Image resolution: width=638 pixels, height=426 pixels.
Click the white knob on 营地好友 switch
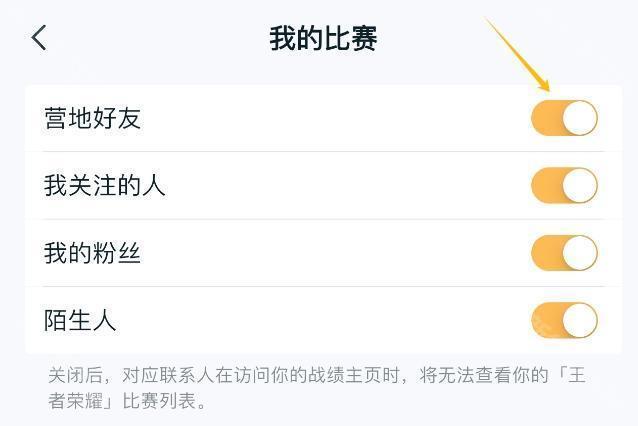[580, 118]
